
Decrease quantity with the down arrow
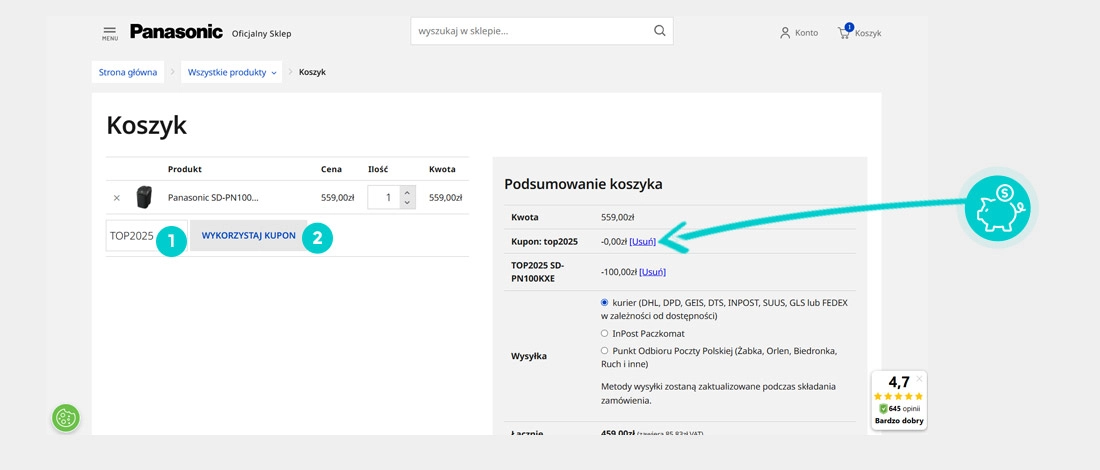tap(406, 203)
